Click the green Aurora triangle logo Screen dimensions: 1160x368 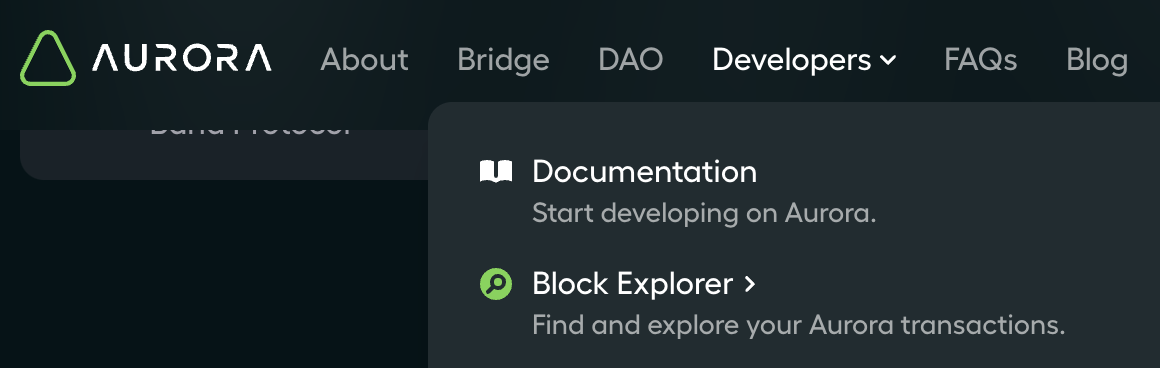48,58
